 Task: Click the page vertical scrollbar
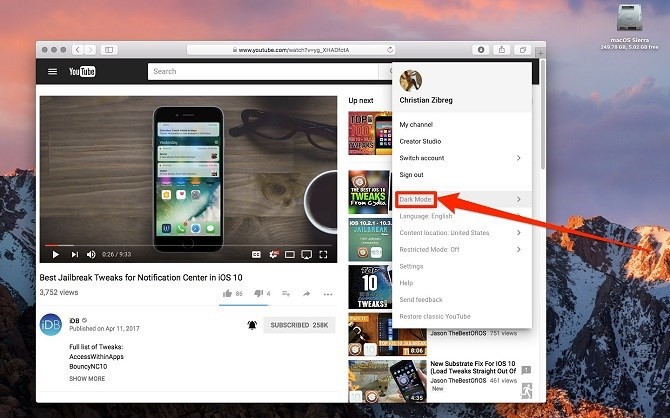pyautogui.click(x=543, y=115)
